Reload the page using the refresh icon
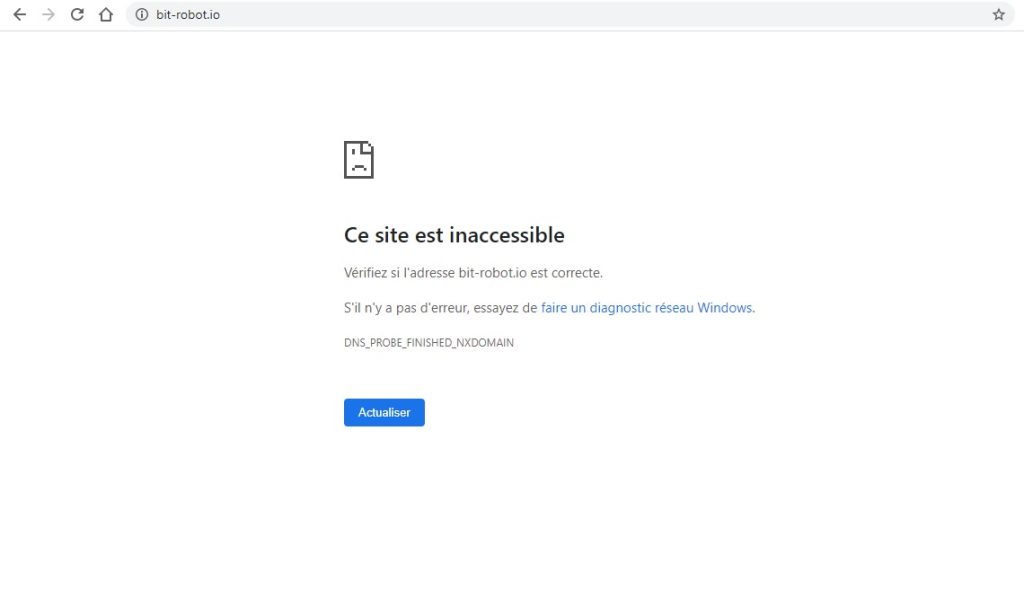Image resolution: width=1024 pixels, height=615 pixels. [76, 15]
